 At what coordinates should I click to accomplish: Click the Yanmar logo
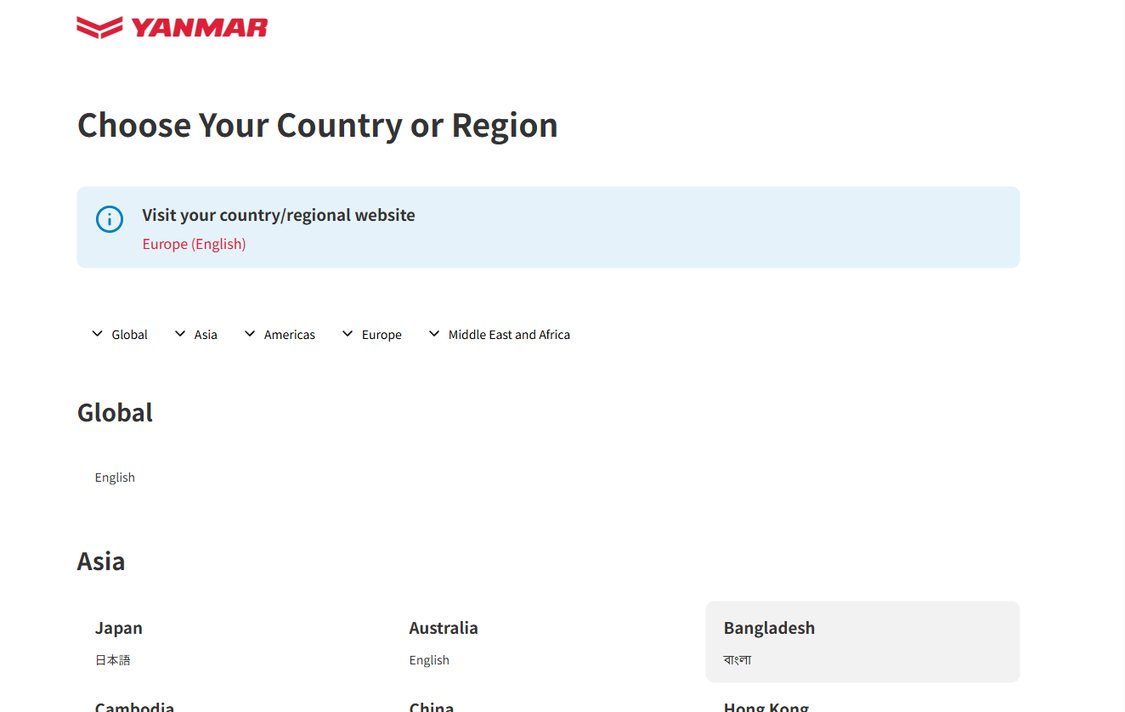point(172,27)
